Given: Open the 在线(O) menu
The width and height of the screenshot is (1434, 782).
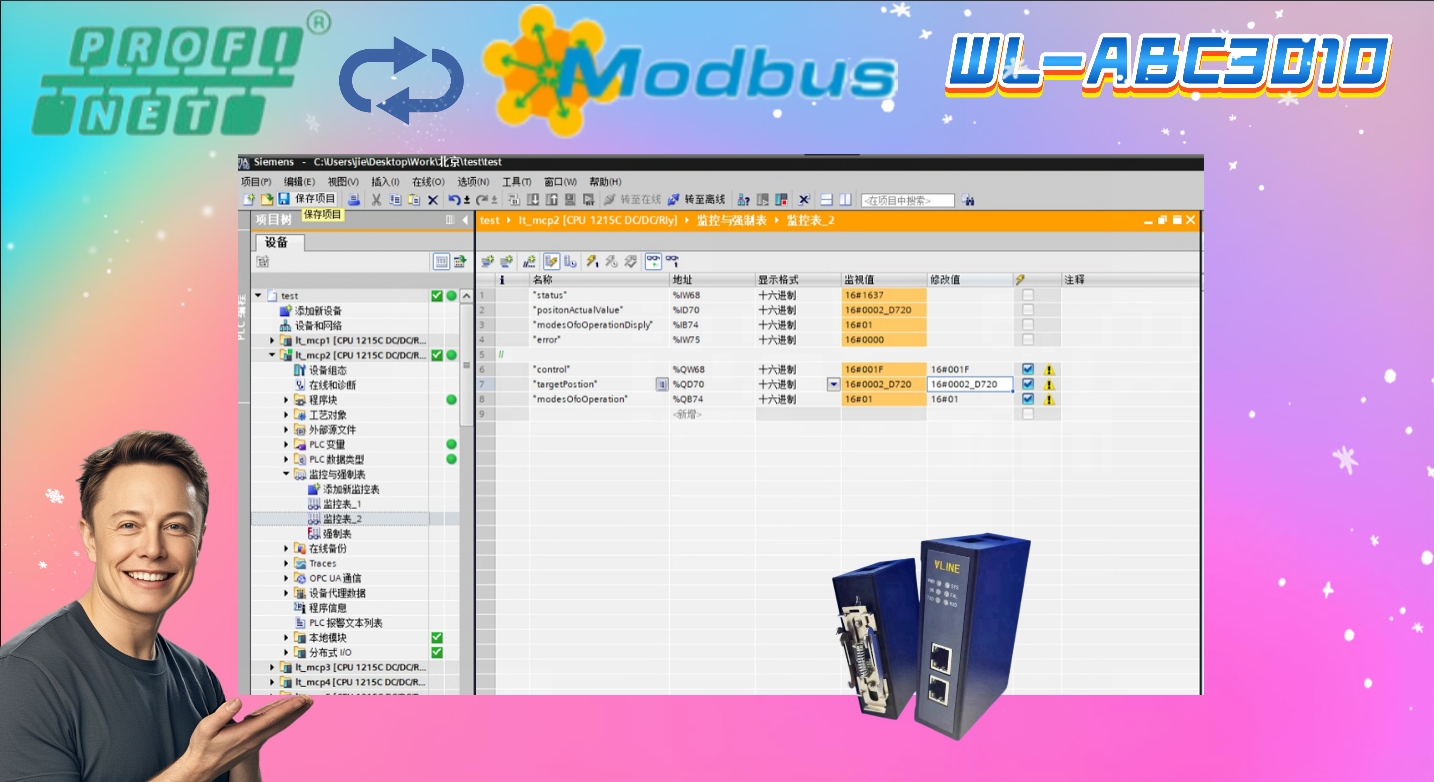Looking at the screenshot, I should click(429, 182).
